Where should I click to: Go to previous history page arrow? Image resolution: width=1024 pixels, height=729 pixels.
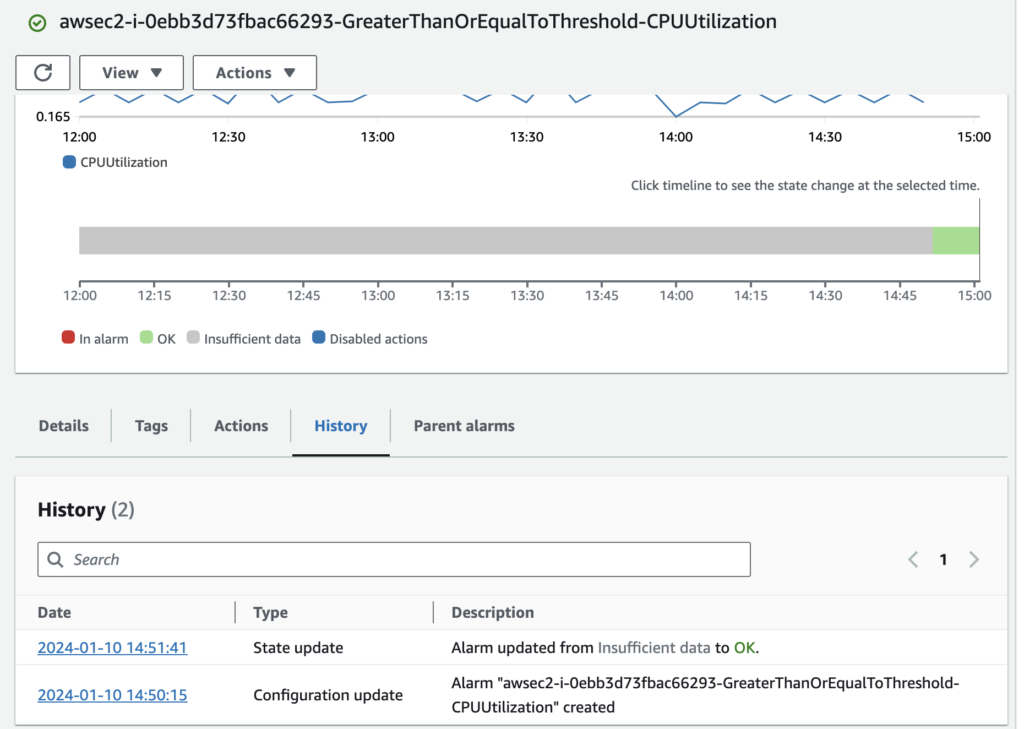click(912, 560)
